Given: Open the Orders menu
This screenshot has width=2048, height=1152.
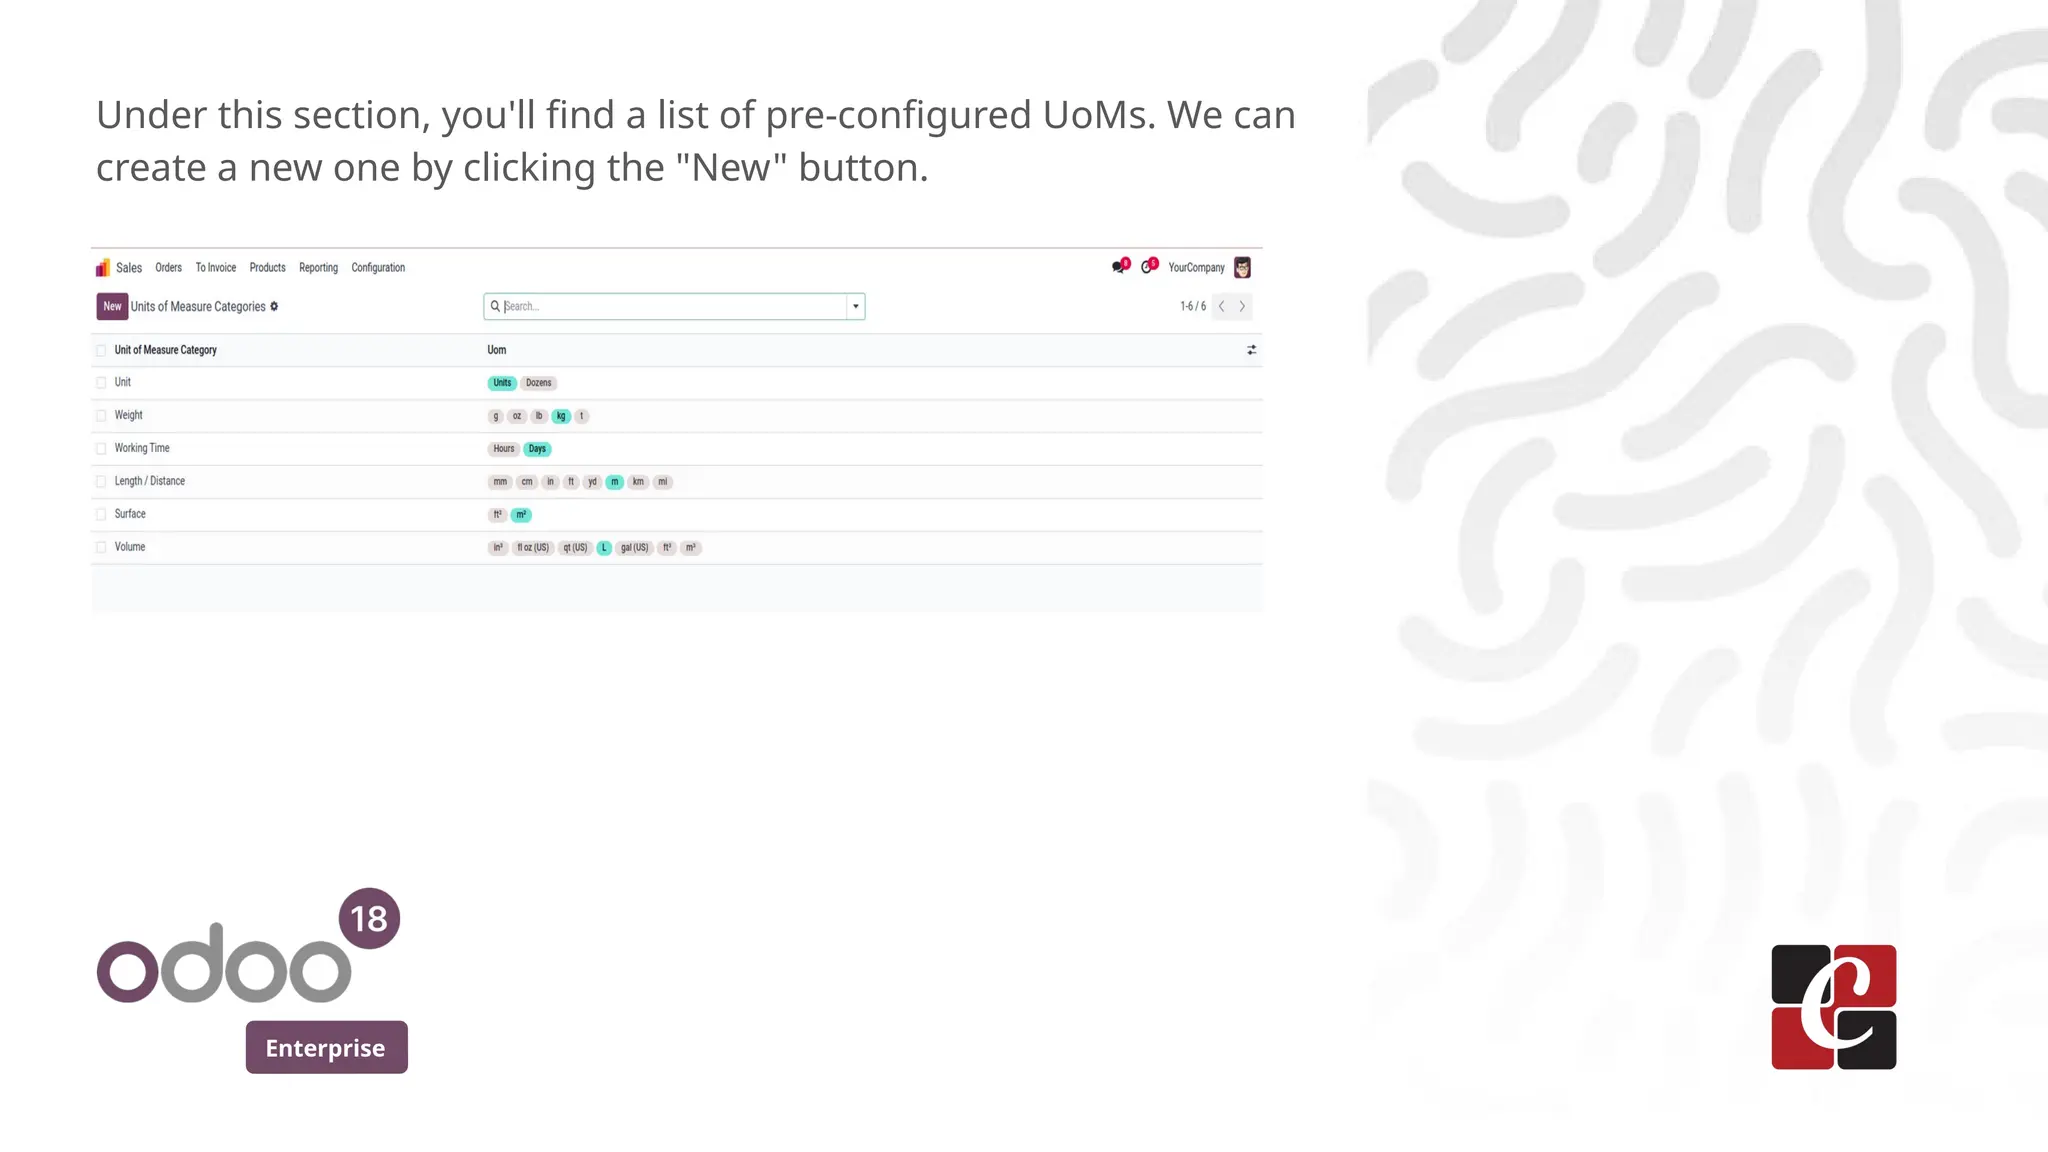Looking at the screenshot, I should point(168,268).
